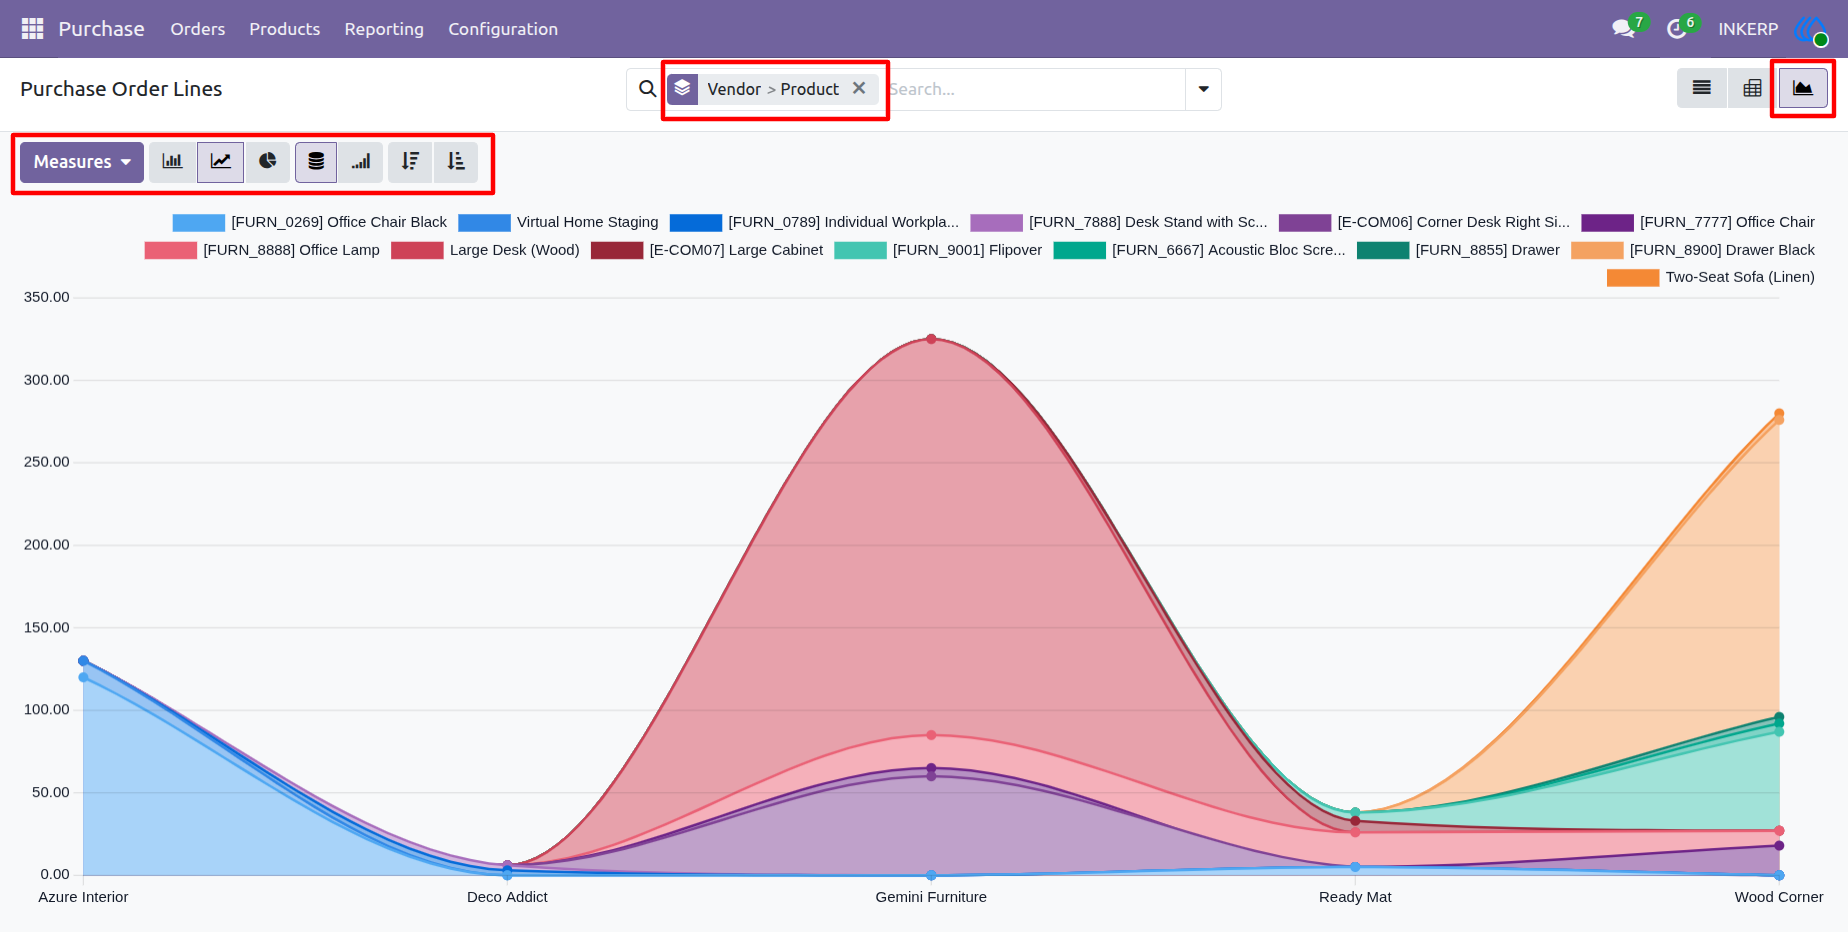This screenshot has height=932, width=1848.
Task: Open the Measures dropdown
Action: coord(82,162)
